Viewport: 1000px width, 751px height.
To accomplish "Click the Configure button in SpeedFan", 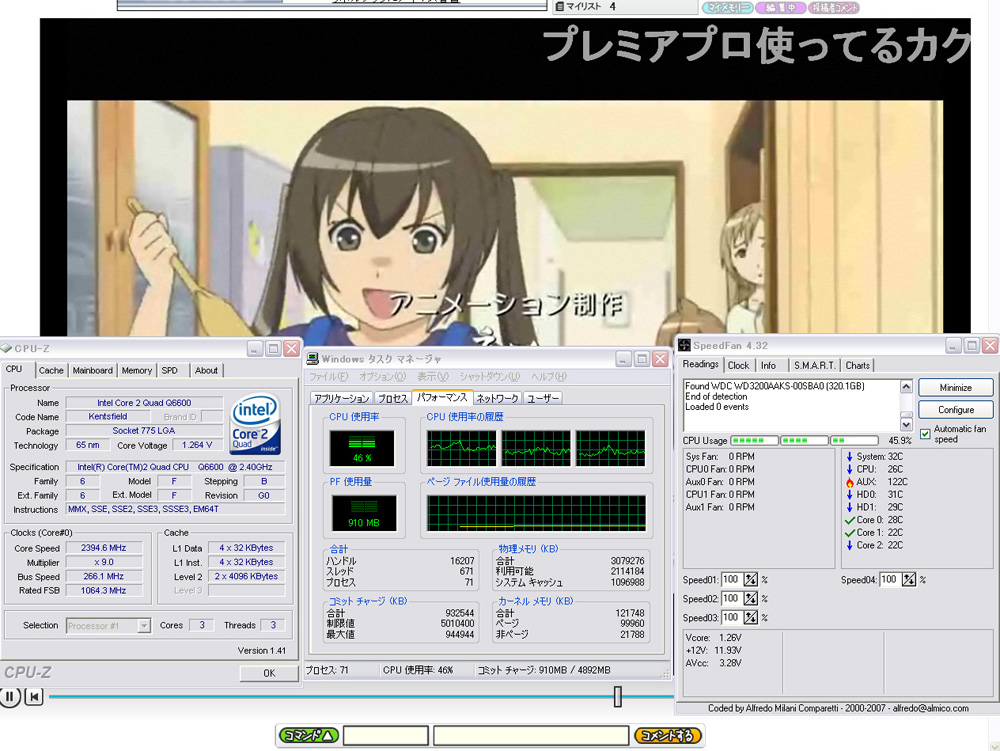I will (x=955, y=410).
